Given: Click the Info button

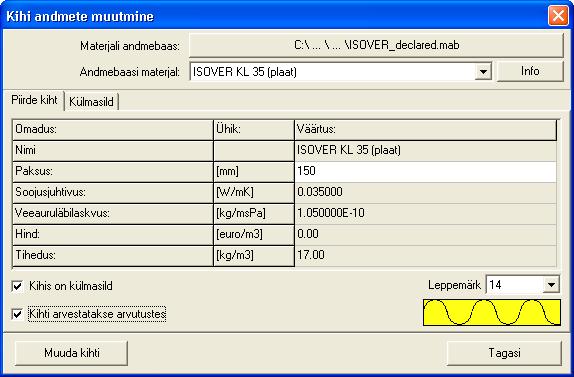Looking at the screenshot, I should click(530, 71).
